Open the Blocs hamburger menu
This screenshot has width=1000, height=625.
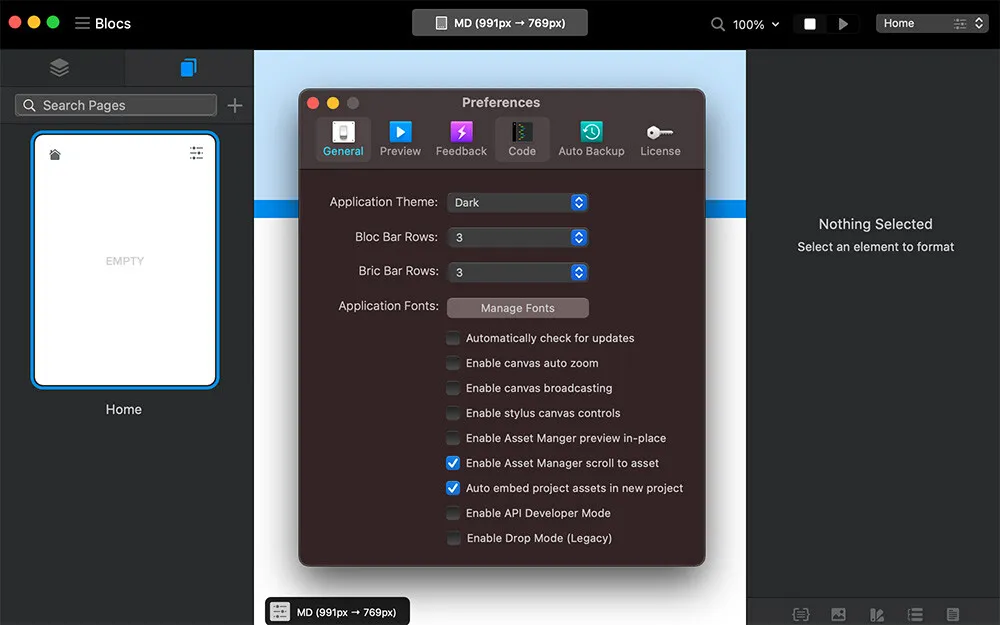(82, 23)
